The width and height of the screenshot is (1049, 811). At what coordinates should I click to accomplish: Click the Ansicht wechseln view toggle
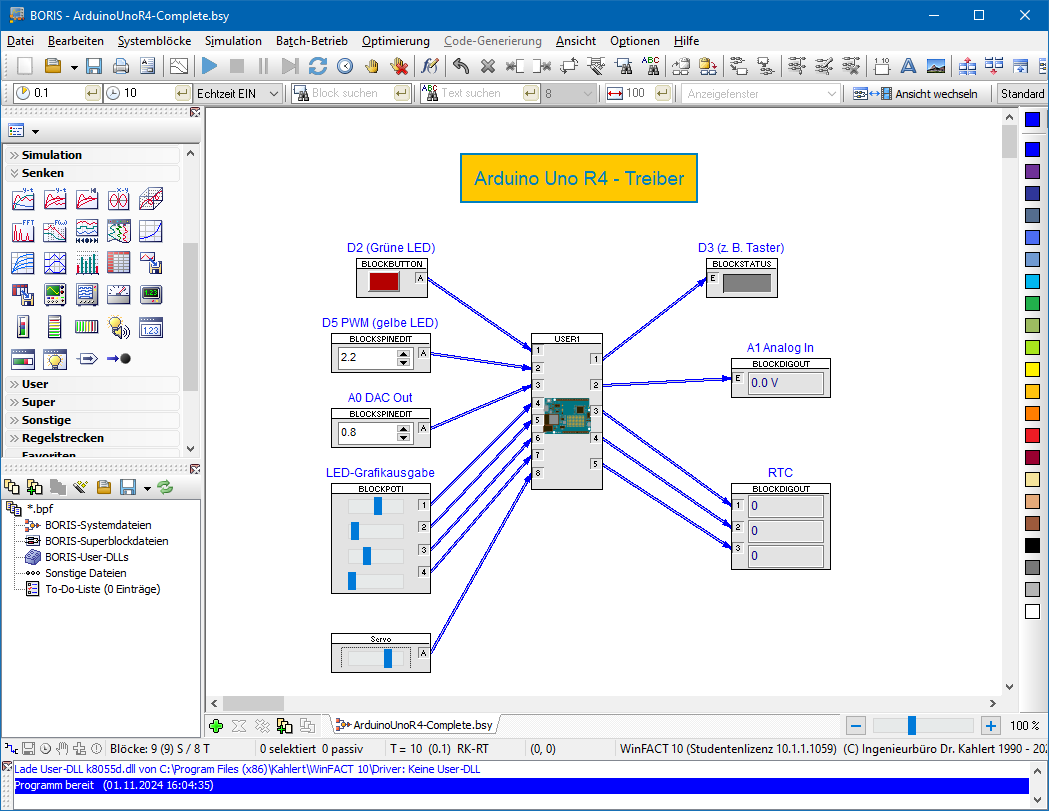[915, 94]
